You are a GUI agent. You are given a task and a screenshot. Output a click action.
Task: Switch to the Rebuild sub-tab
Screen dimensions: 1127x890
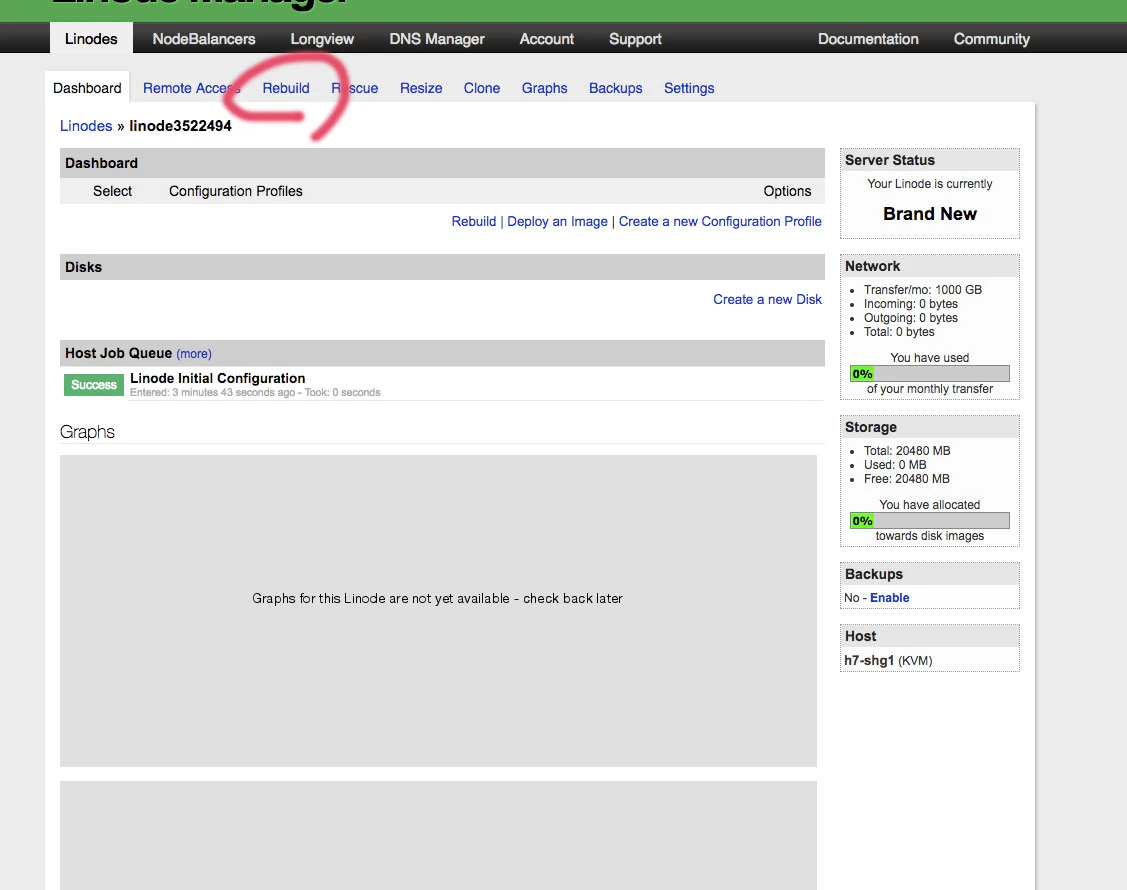(x=286, y=88)
